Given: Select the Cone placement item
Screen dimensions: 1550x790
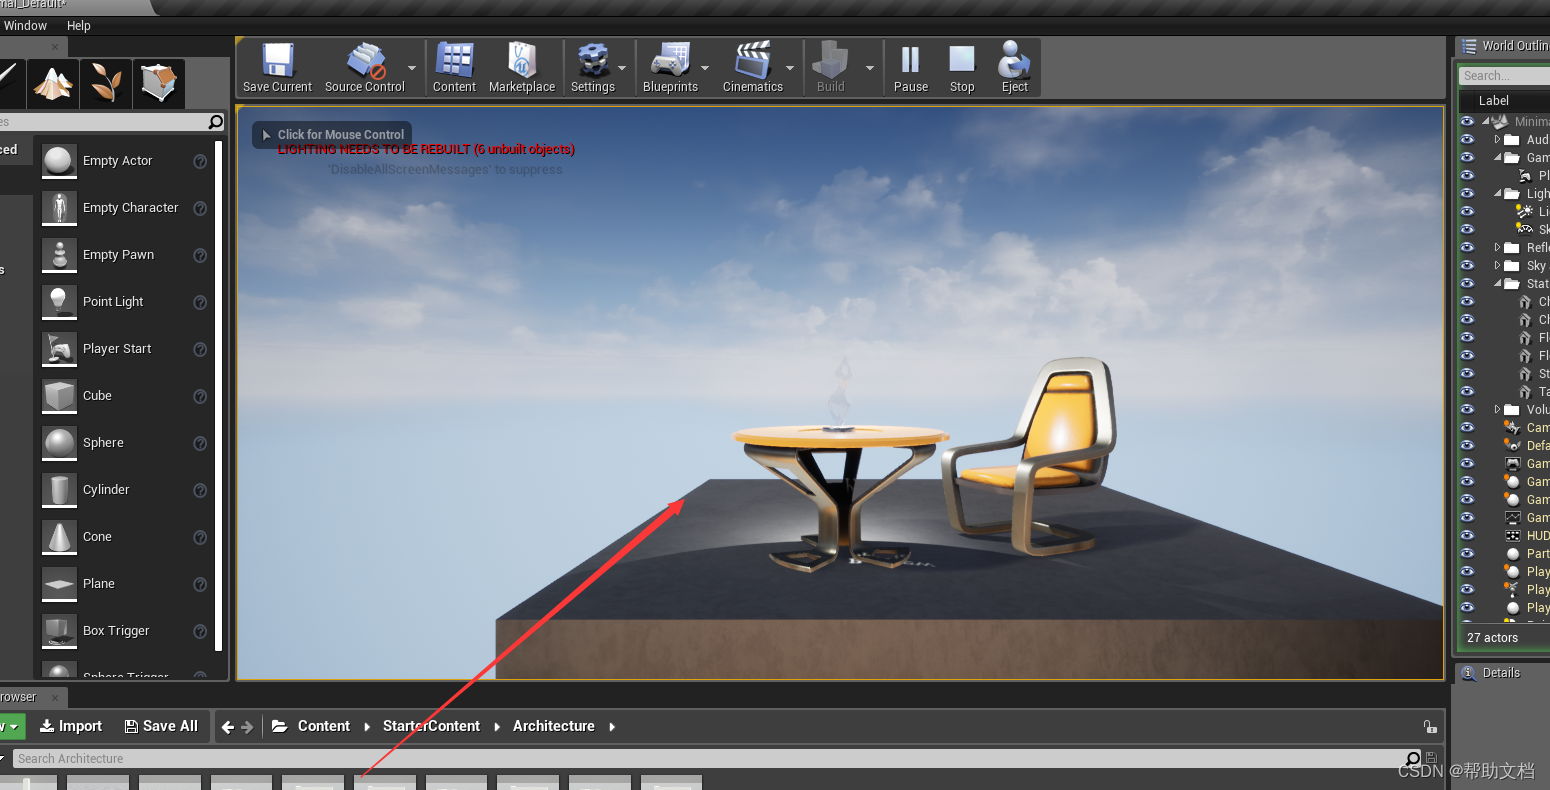Looking at the screenshot, I should click(x=125, y=537).
